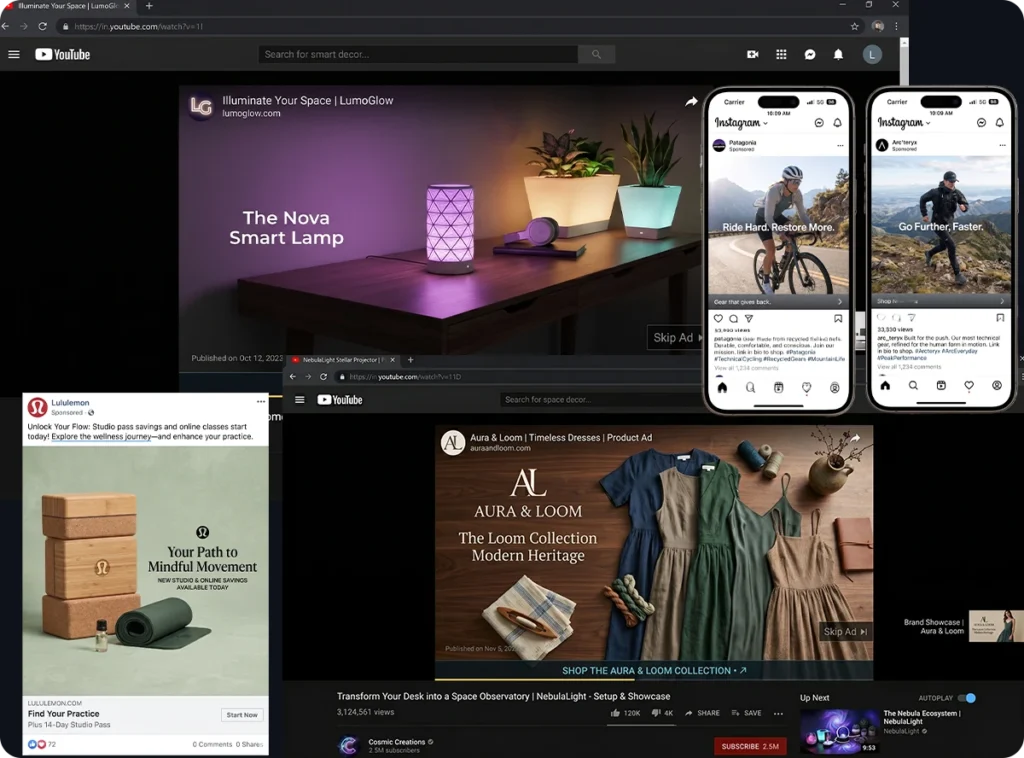
Task: Open the search tab on the Arc'teryx phone
Action: (913, 386)
